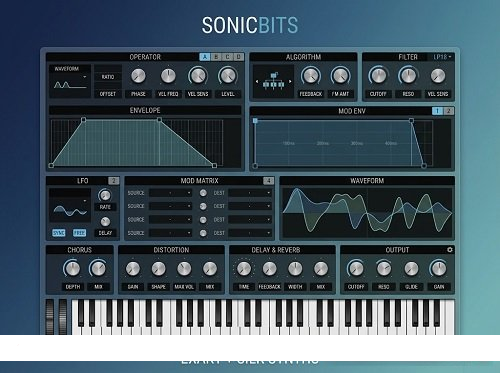Open the LFO waveform dropdown arrow
500x373 pixels.
point(85,201)
